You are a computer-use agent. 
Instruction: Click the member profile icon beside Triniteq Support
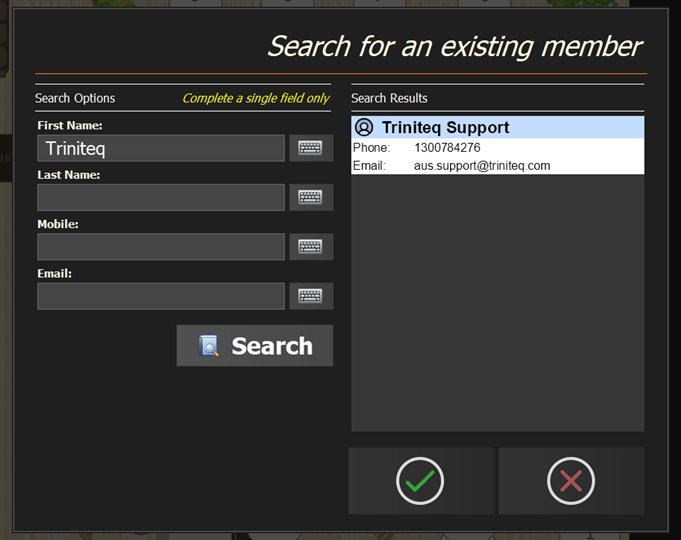(x=364, y=127)
